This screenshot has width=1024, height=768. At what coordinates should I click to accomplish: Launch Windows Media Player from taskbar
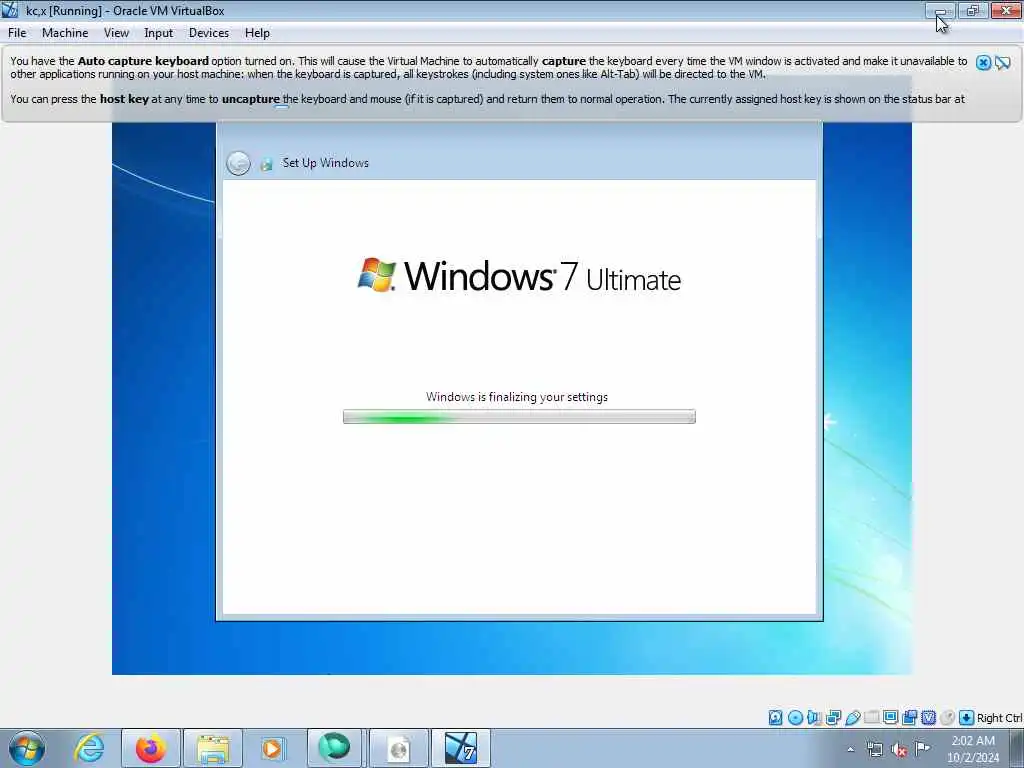pos(273,748)
